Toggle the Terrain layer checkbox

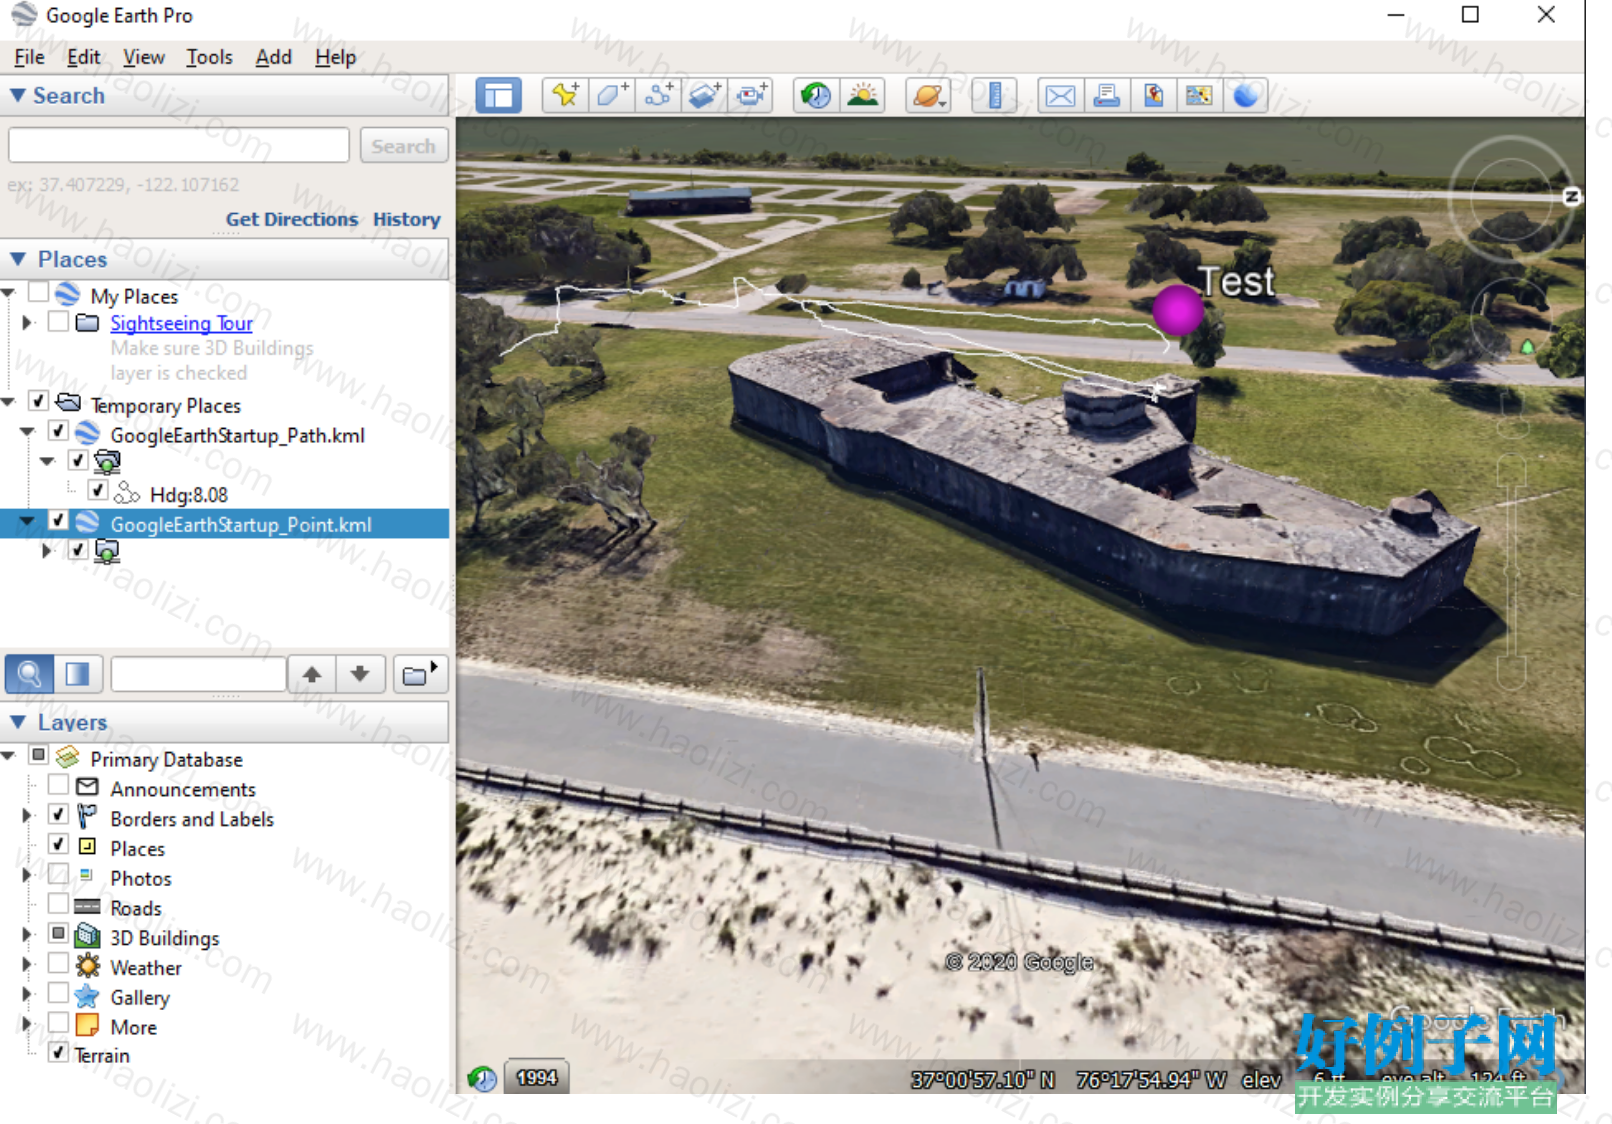click(x=59, y=1052)
